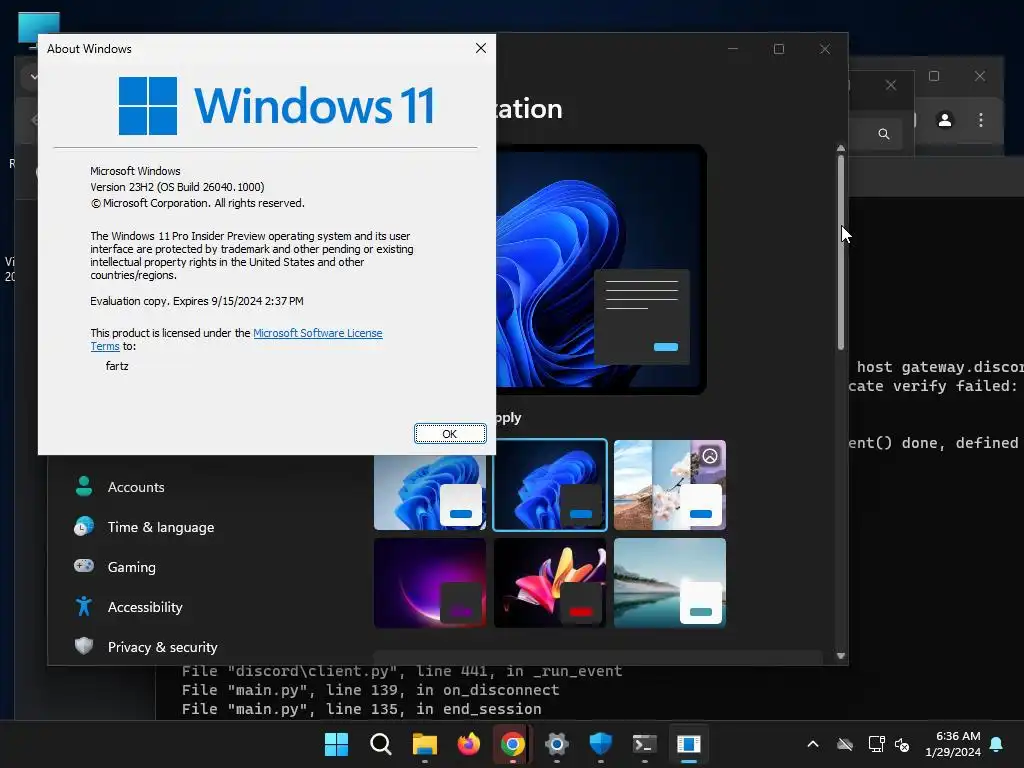Open taskbar Search
Image resolution: width=1024 pixels, height=768 pixels.
coord(381,744)
